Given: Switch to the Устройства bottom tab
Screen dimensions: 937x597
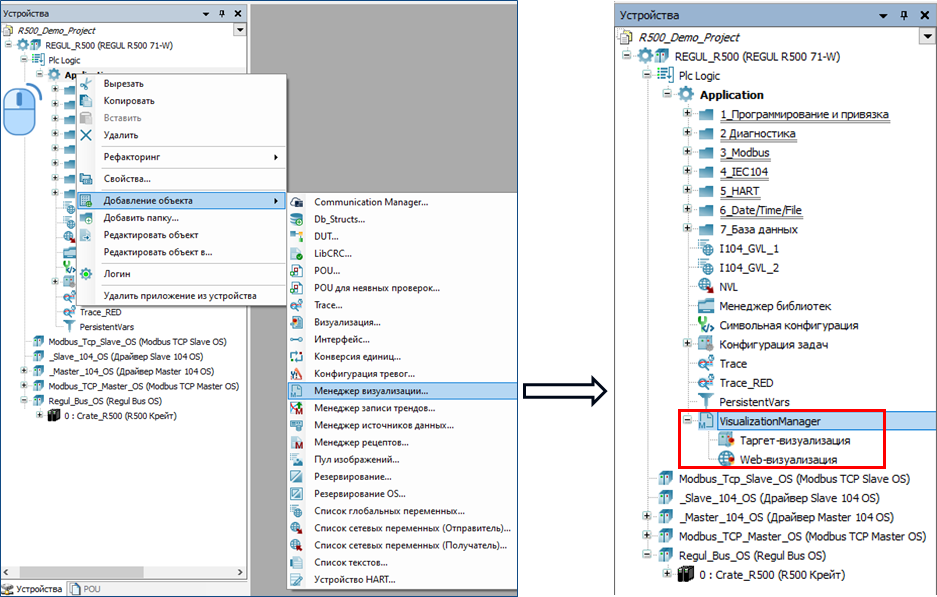Looking at the screenshot, I should point(32,589).
